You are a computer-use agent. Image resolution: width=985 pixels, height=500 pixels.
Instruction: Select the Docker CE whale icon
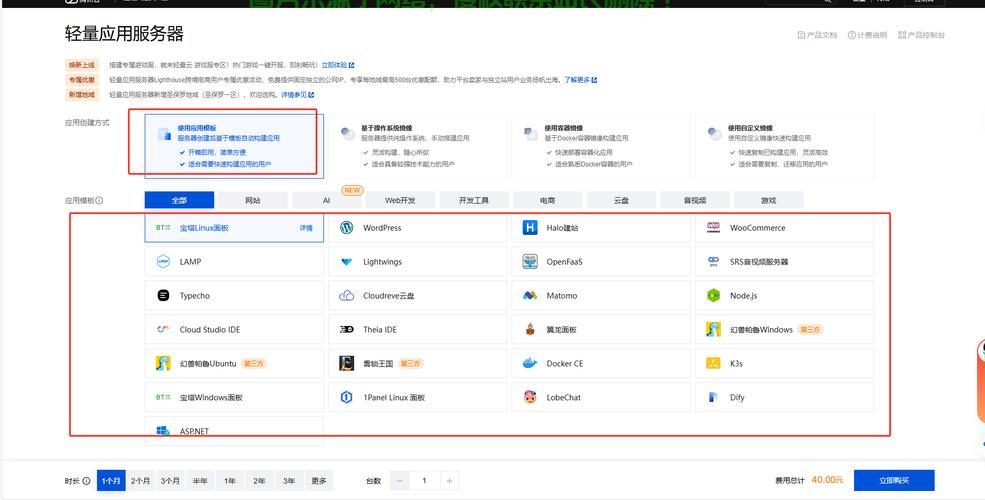[530, 364]
